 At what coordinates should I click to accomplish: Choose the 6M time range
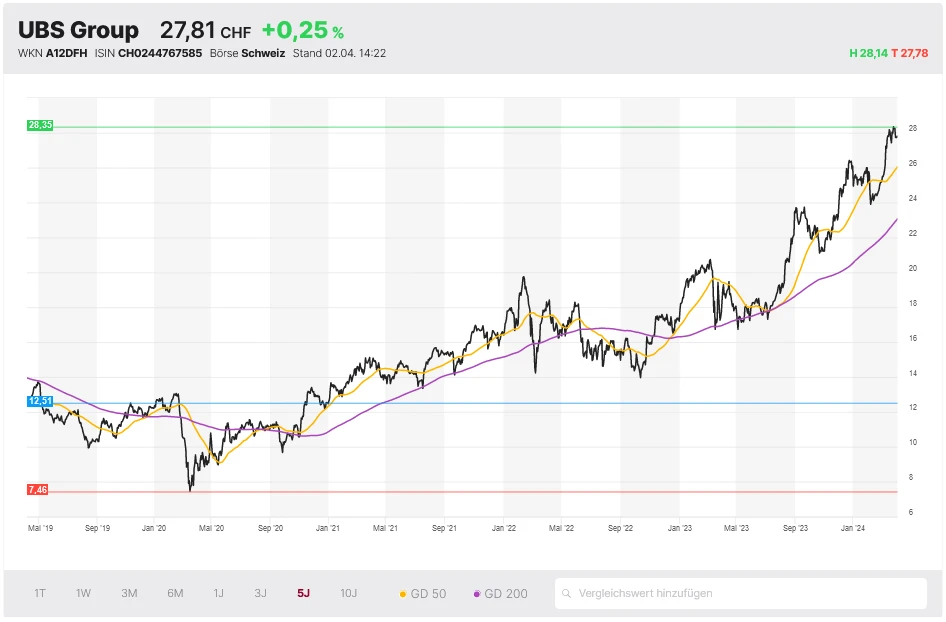pos(175,593)
